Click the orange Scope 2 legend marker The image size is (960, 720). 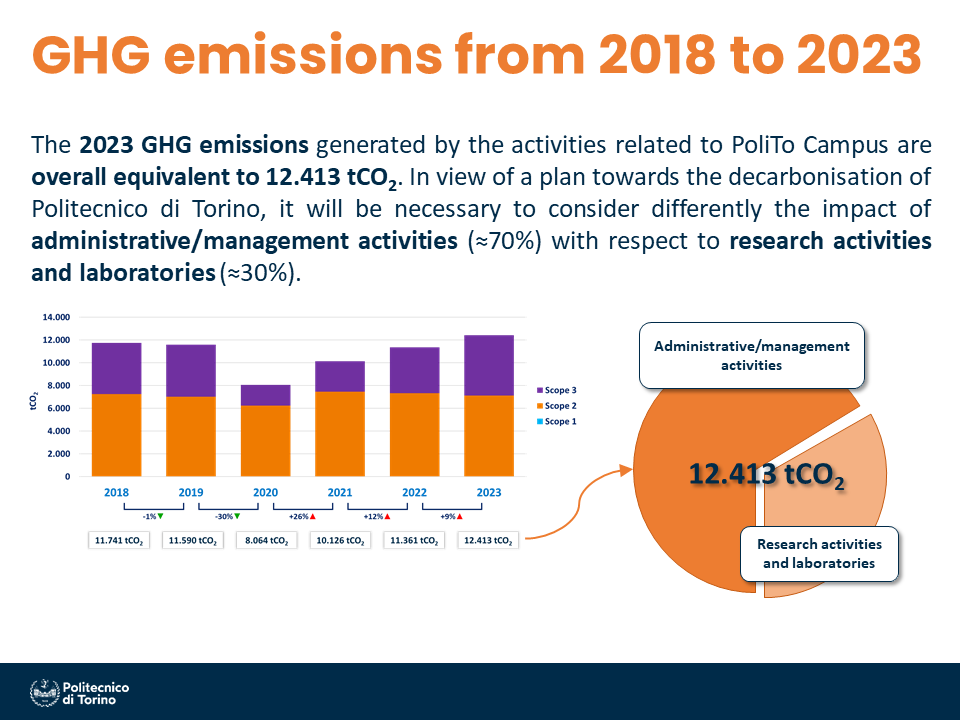pos(540,406)
